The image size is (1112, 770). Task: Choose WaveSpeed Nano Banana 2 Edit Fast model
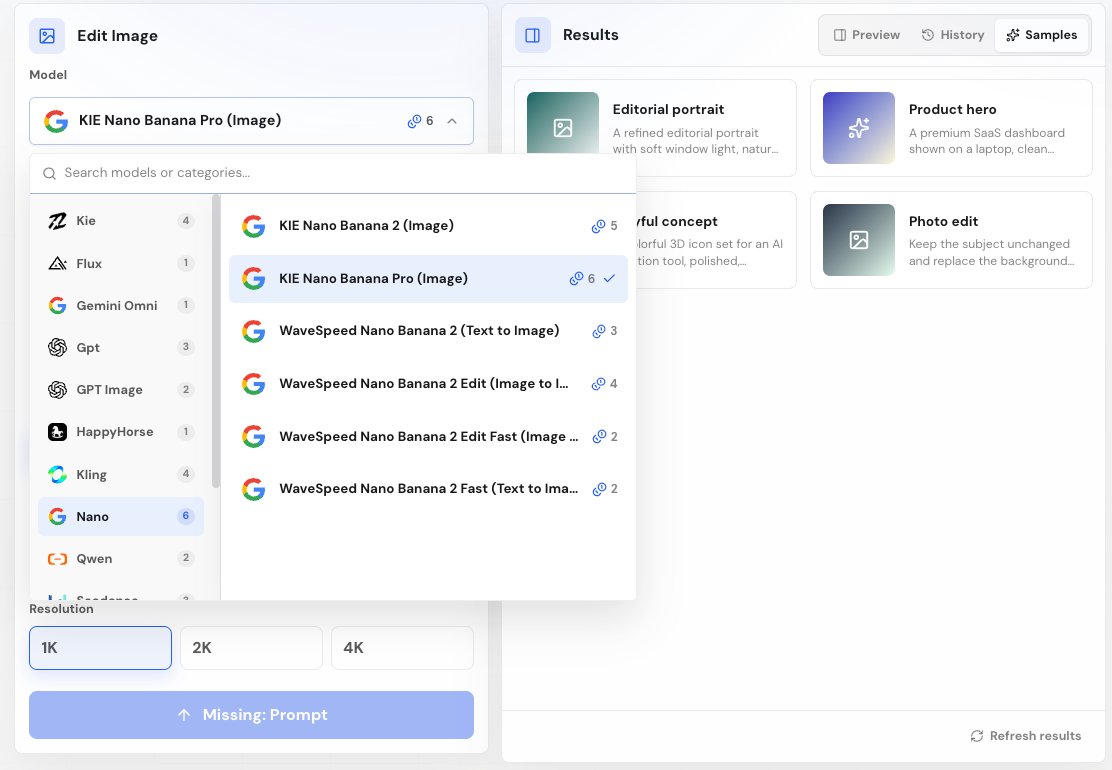point(428,437)
